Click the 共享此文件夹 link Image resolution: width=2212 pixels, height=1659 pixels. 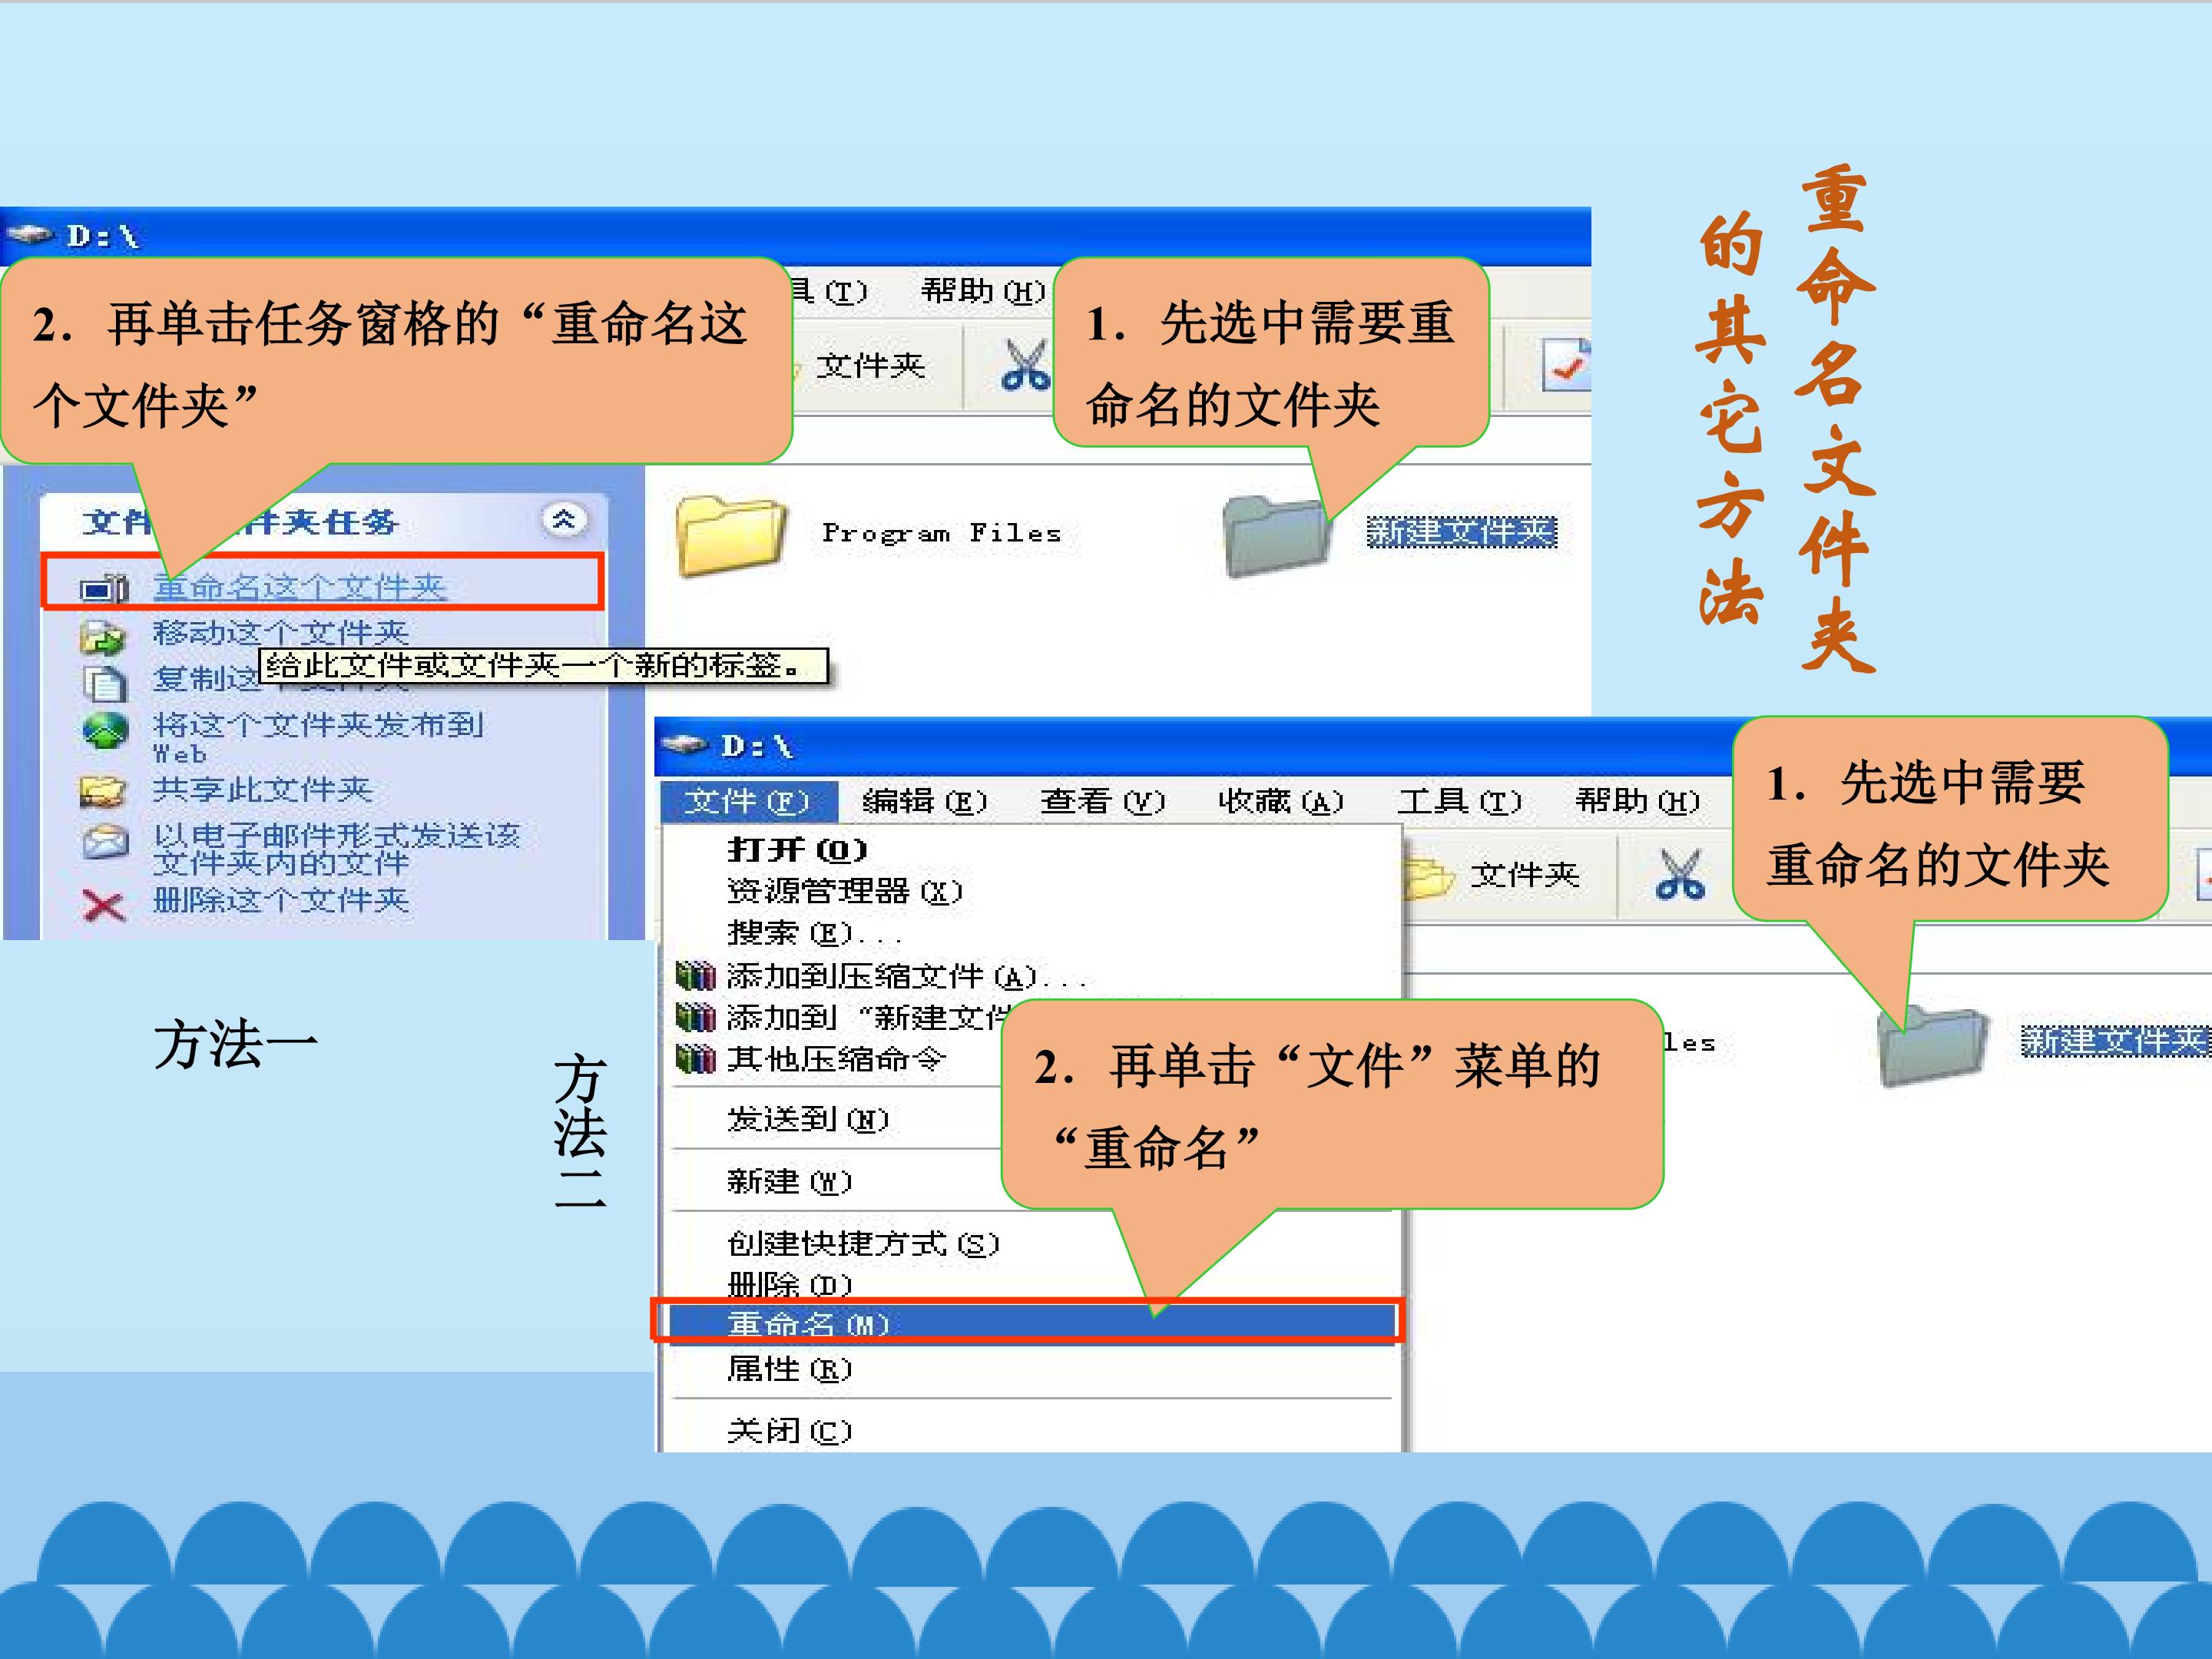tap(263, 789)
